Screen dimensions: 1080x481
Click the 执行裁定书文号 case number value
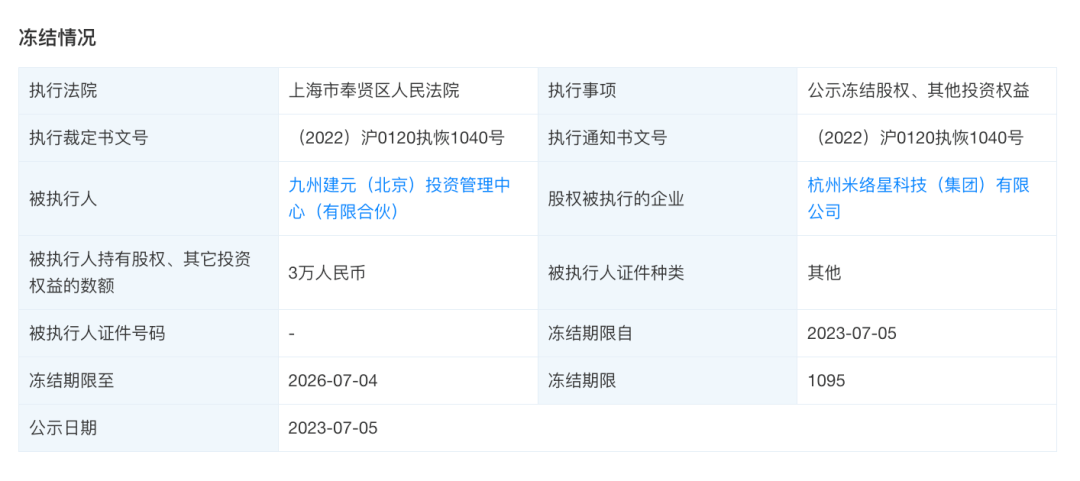pos(397,138)
